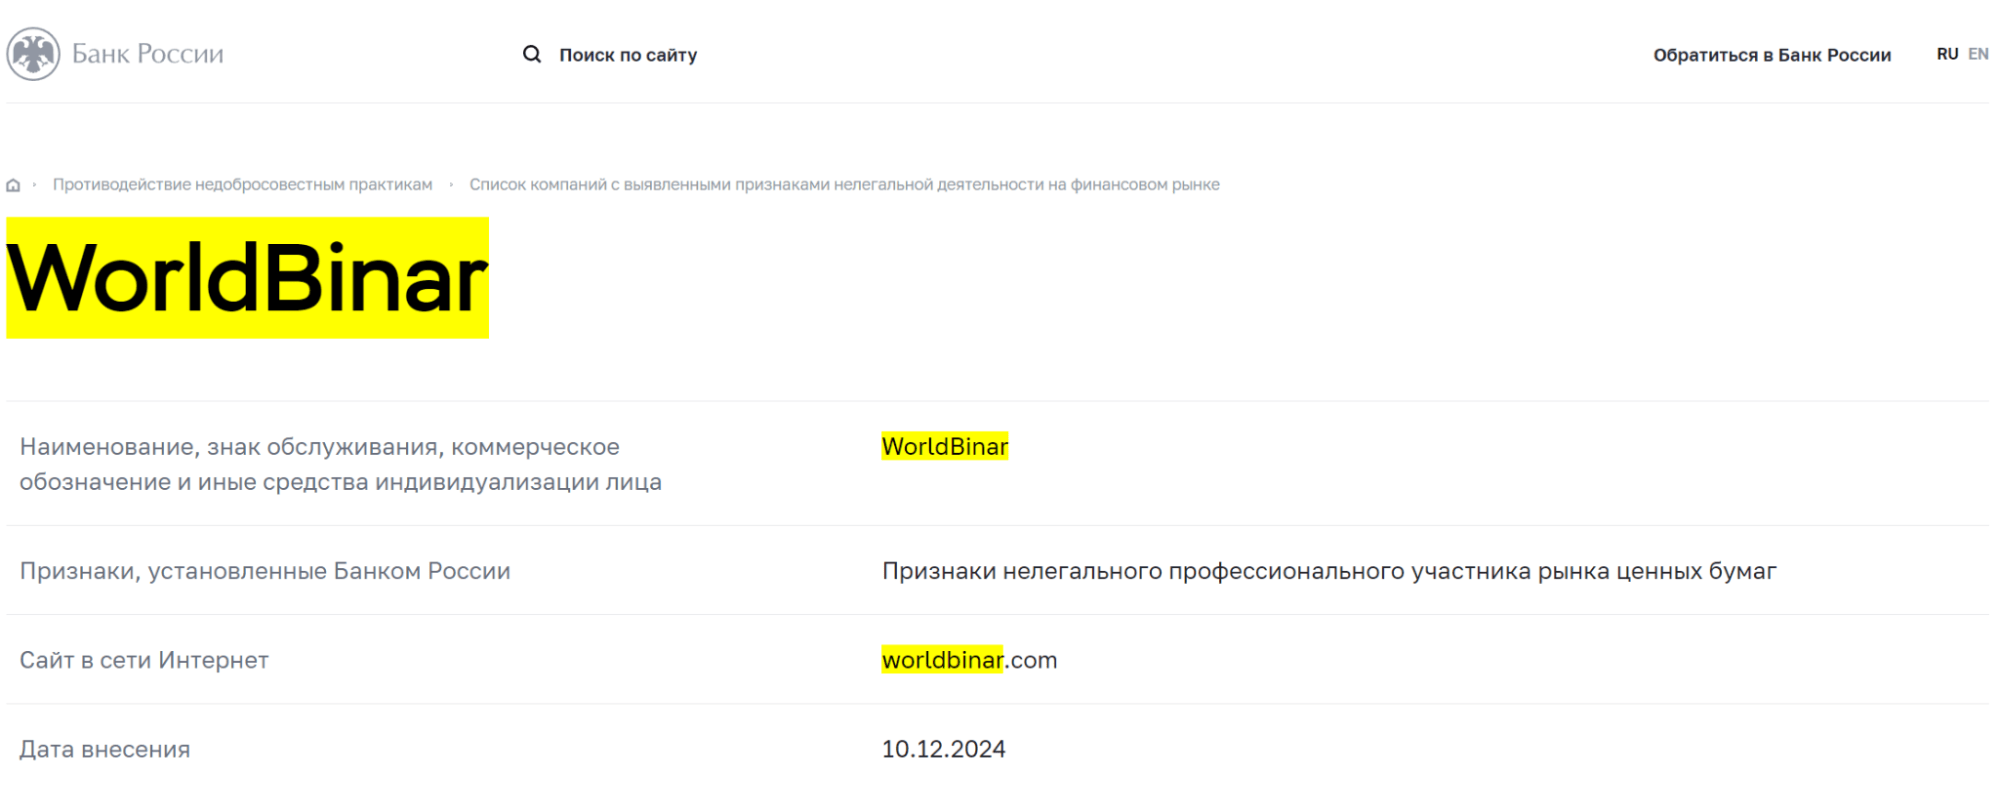Click the Дата внесения row label
The width and height of the screenshot is (1999, 787).
pos(105,749)
